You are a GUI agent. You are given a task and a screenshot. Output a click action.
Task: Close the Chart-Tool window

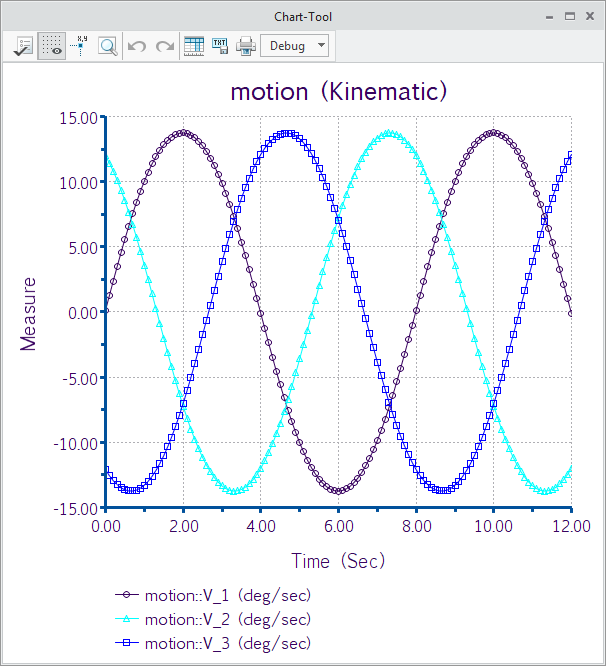coord(591,17)
